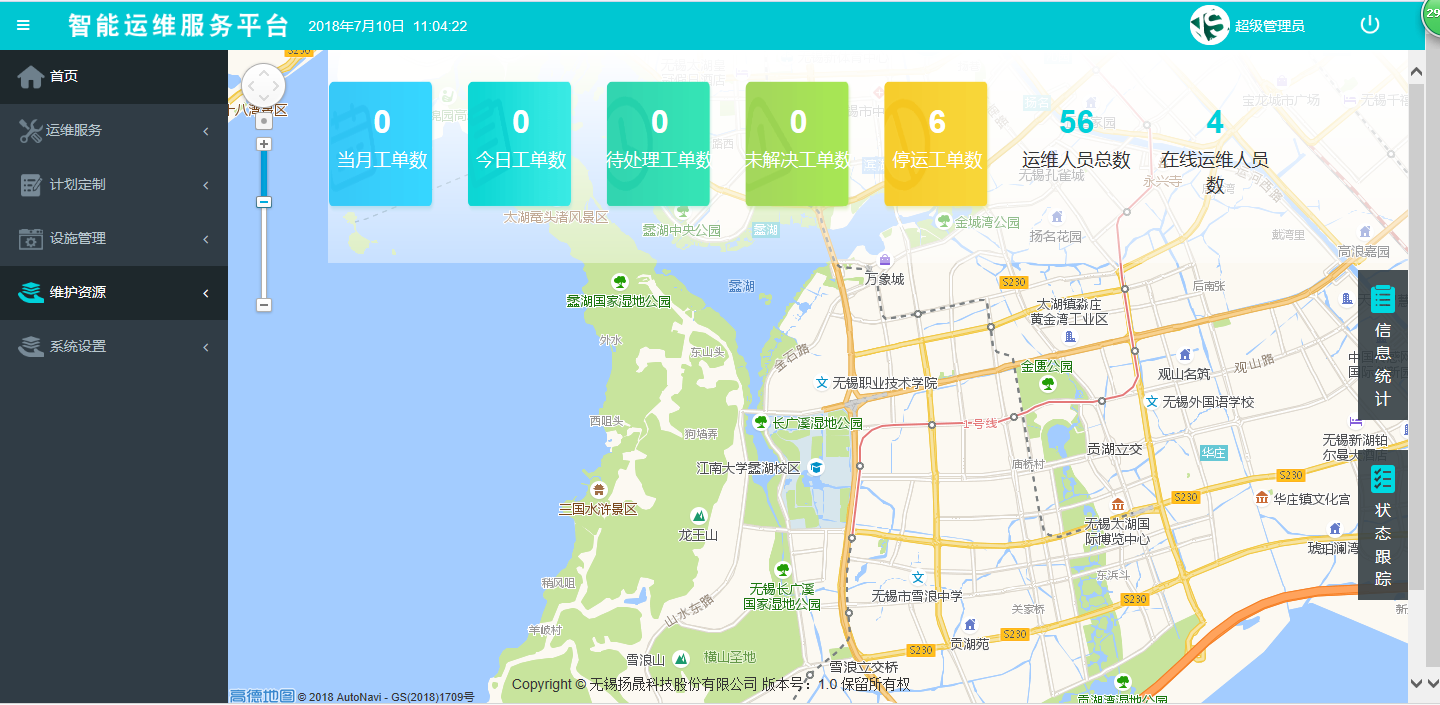Click the power logout icon
This screenshot has width=1440, height=705.
pyautogui.click(x=1370, y=25)
